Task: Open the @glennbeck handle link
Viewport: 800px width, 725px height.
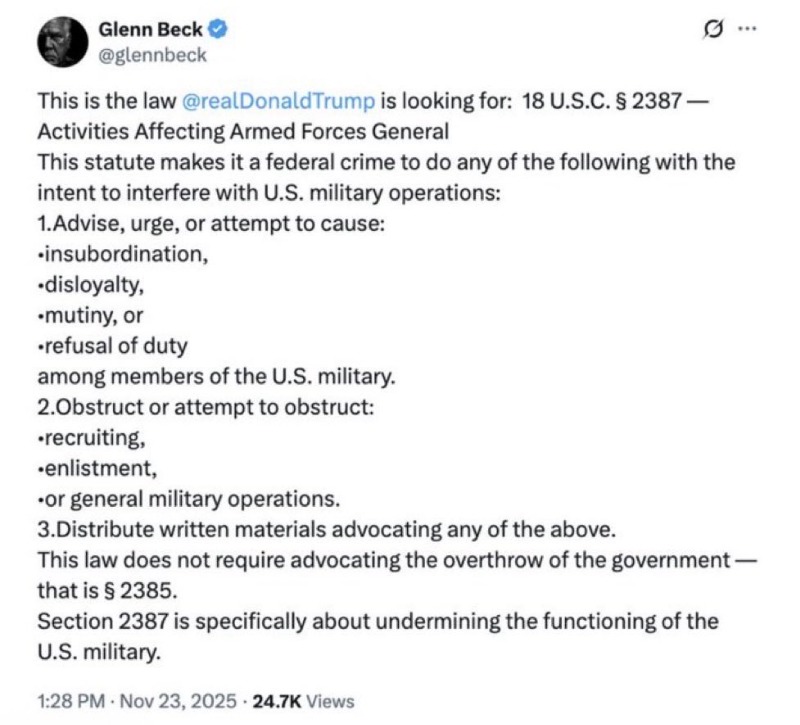Action: coord(153,55)
